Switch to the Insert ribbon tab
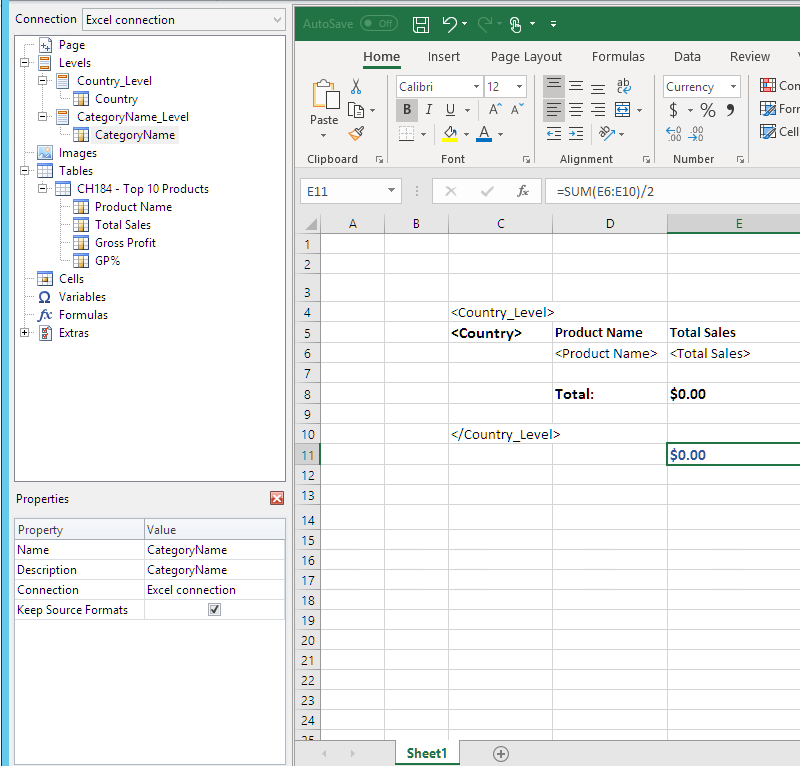800x766 pixels. click(x=444, y=57)
